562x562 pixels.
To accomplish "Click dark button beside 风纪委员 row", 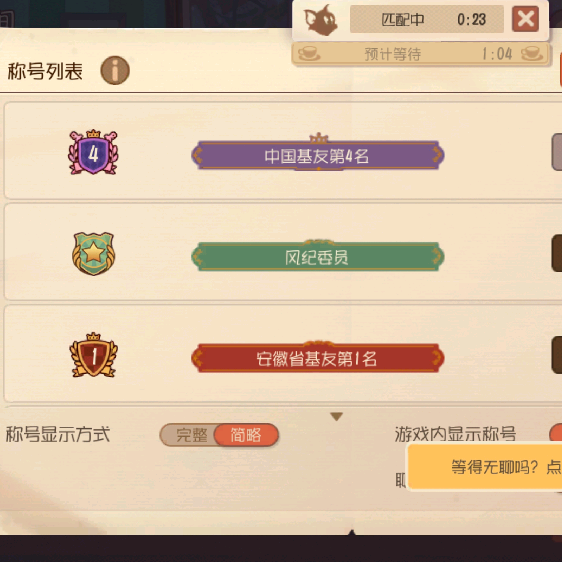I will [x=557, y=253].
